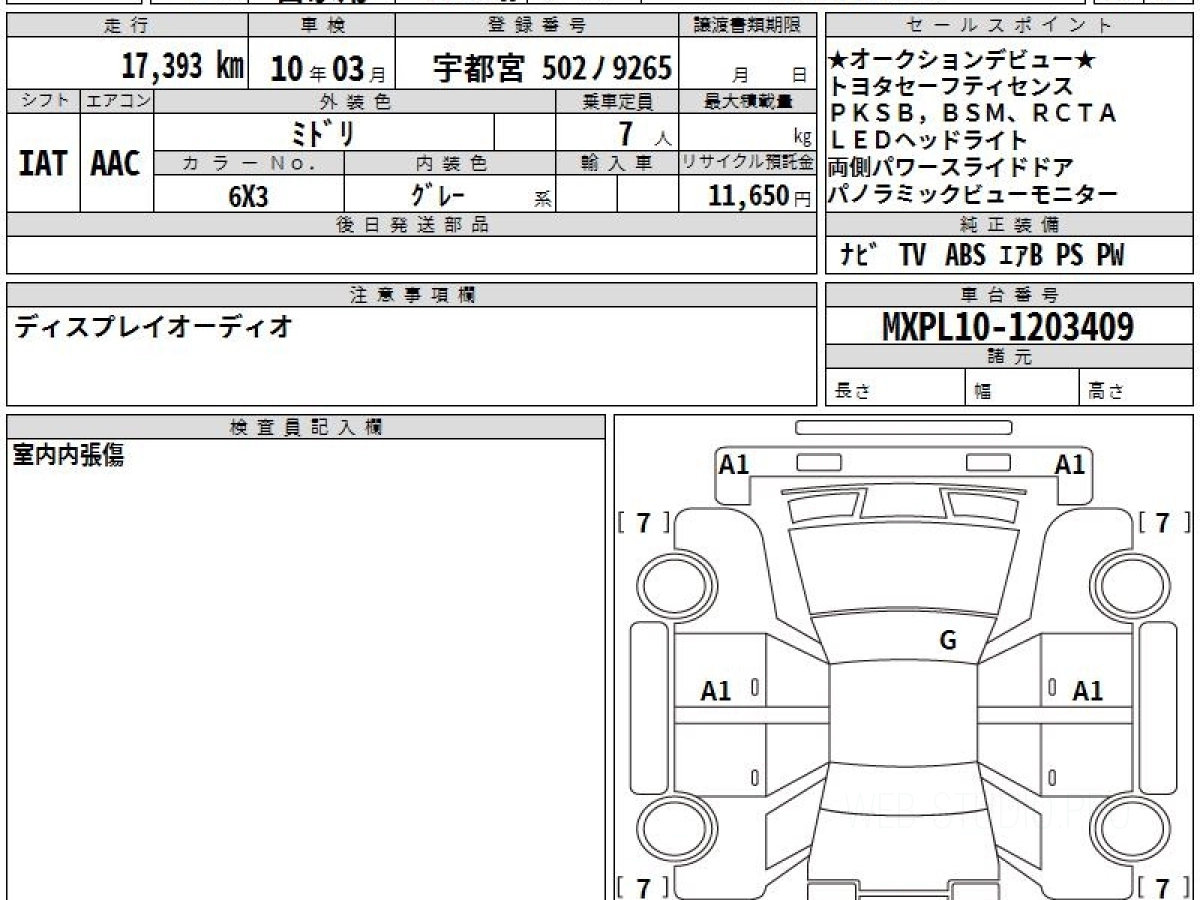Viewport: 1200px width, 900px height.
Task: Click the 検査員記入欄 header
Action: coord(306,427)
